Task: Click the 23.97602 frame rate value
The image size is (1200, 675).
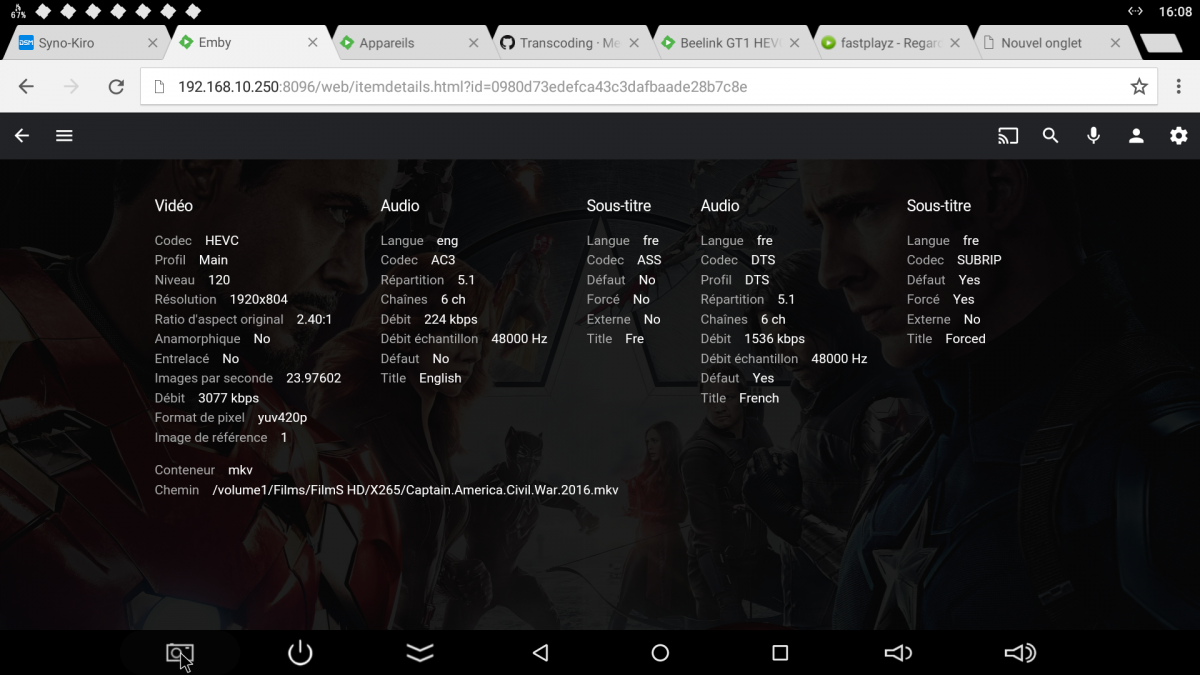Action: [314, 378]
